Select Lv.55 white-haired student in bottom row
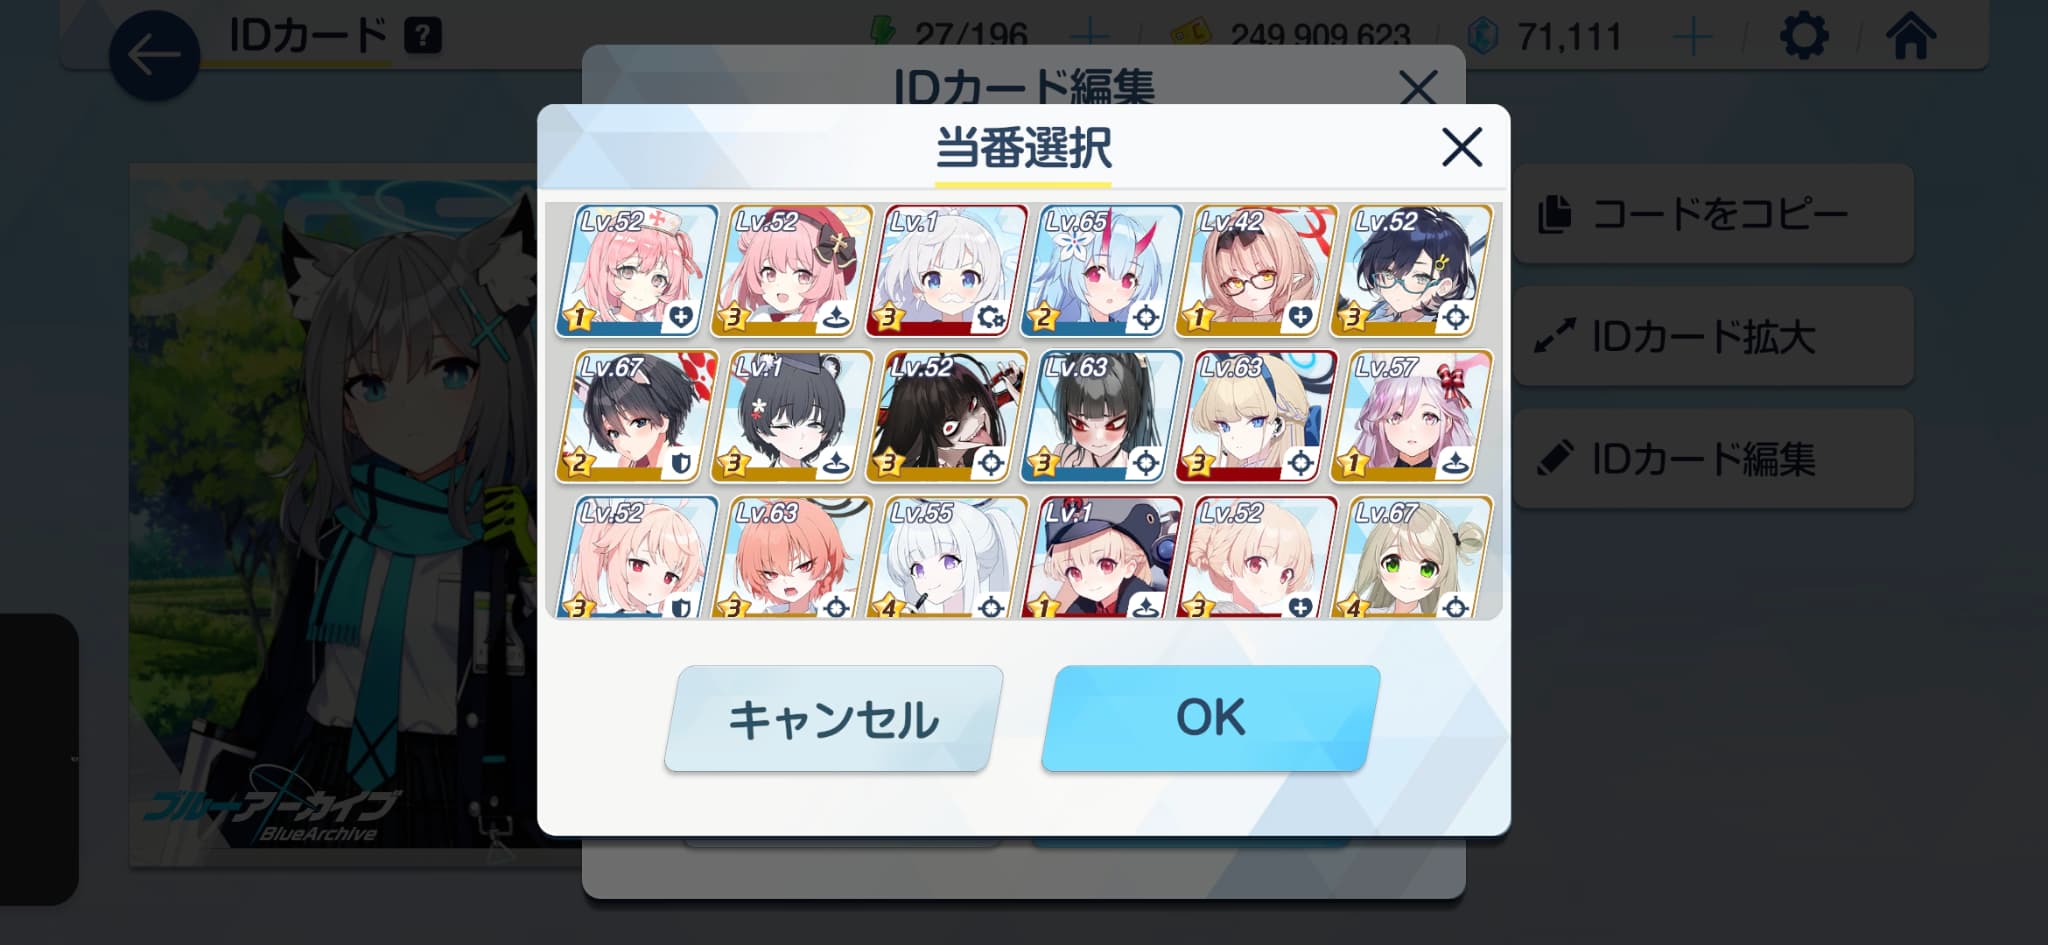 point(947,557)
